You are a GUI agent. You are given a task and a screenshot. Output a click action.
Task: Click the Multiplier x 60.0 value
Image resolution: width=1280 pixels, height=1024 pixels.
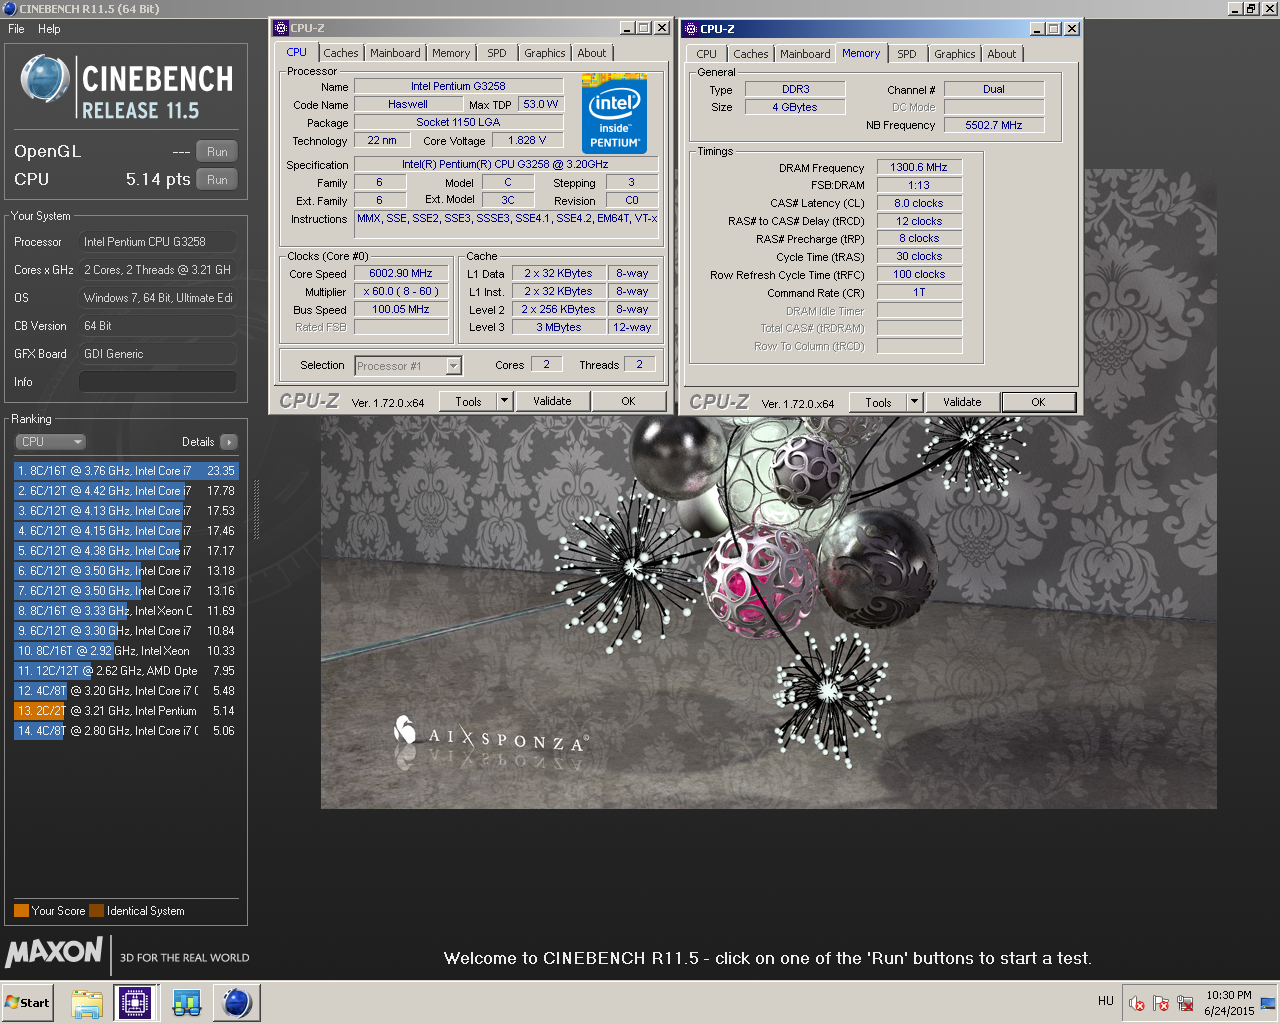tap(401, 292)
